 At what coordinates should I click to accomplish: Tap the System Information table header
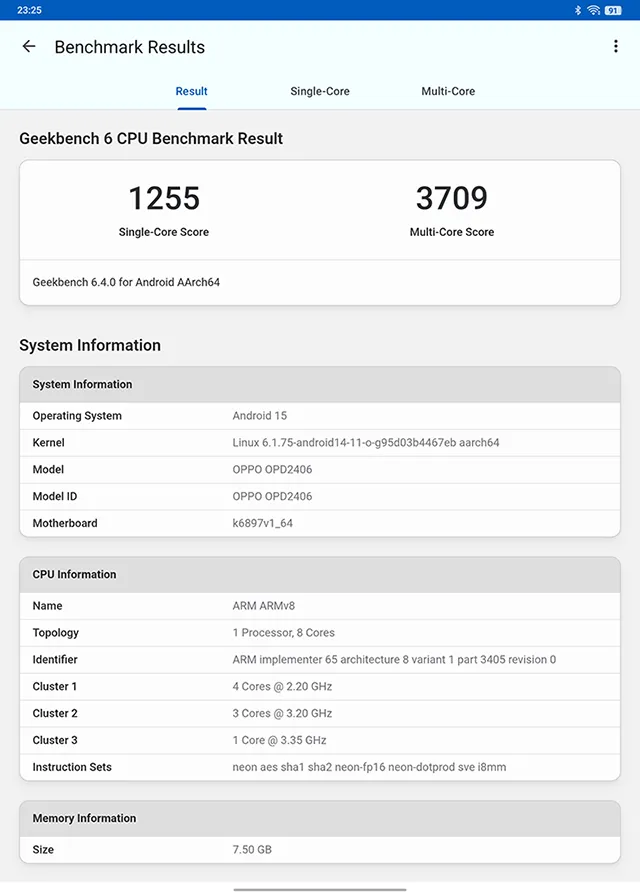(320, 385)
